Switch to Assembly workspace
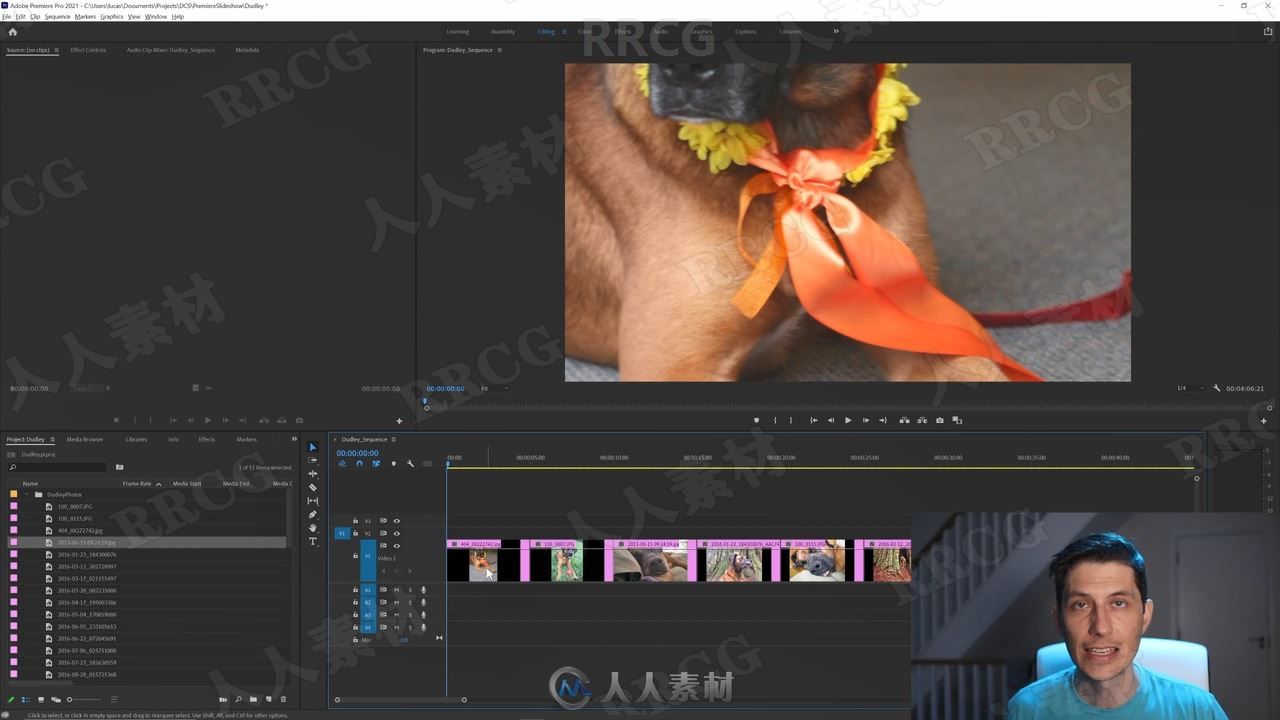This screenshot has width=1280, height=720. pos(503,31)
